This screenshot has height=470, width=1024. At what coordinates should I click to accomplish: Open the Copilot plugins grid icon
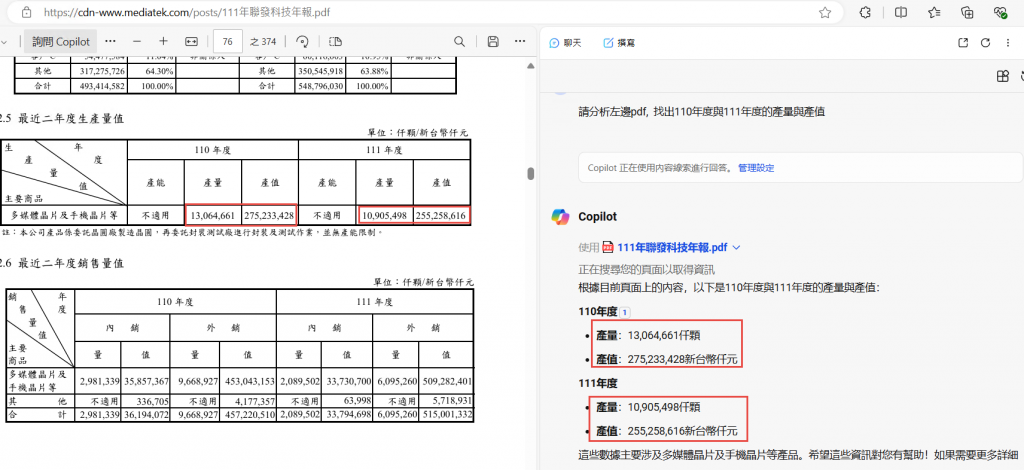coord(1003,76)
